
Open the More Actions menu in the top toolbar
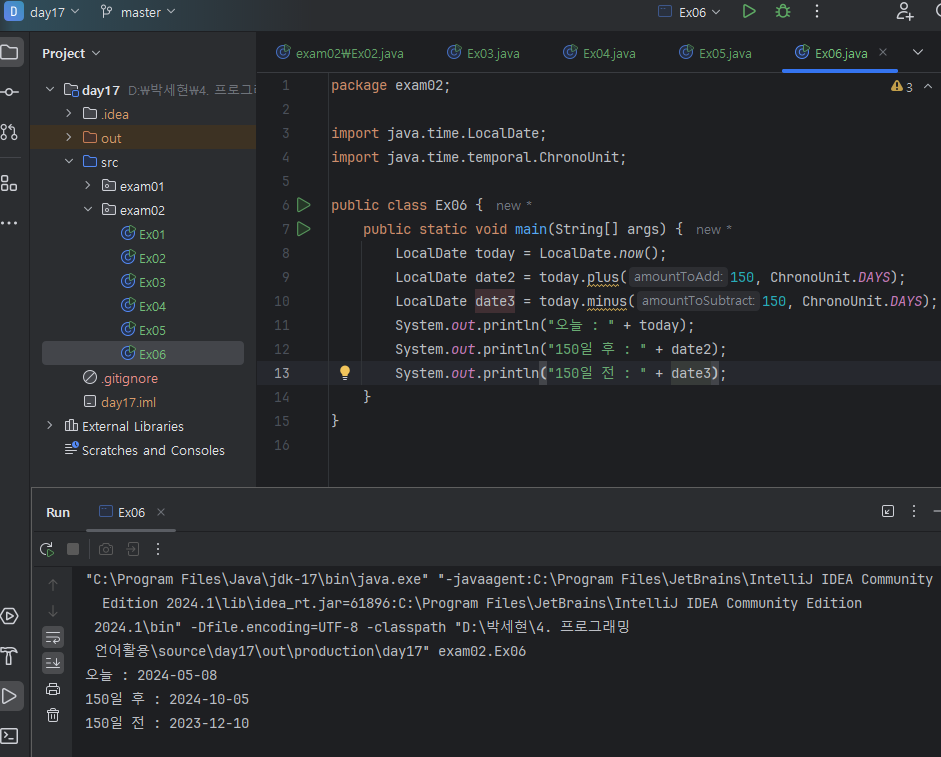(817, 11)
